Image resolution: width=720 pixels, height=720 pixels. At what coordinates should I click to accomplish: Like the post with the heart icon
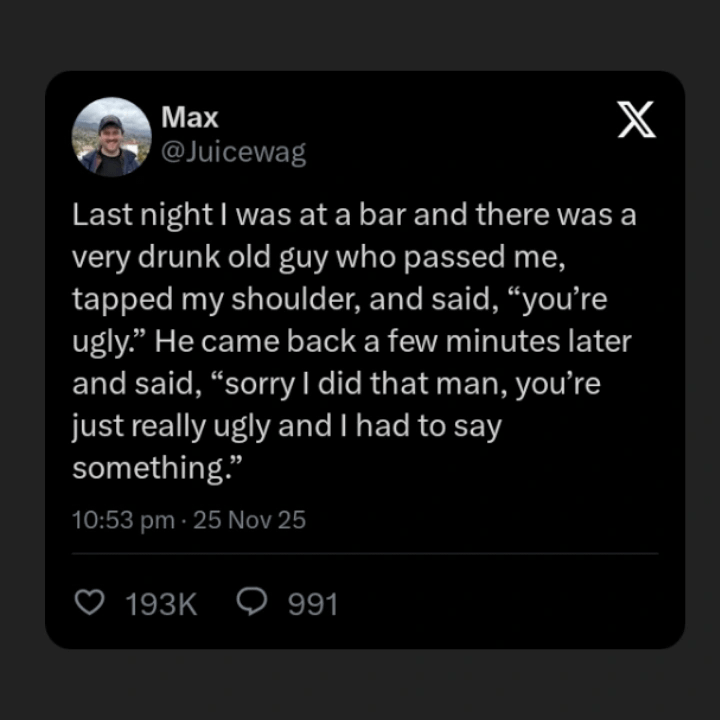point(90,603)
